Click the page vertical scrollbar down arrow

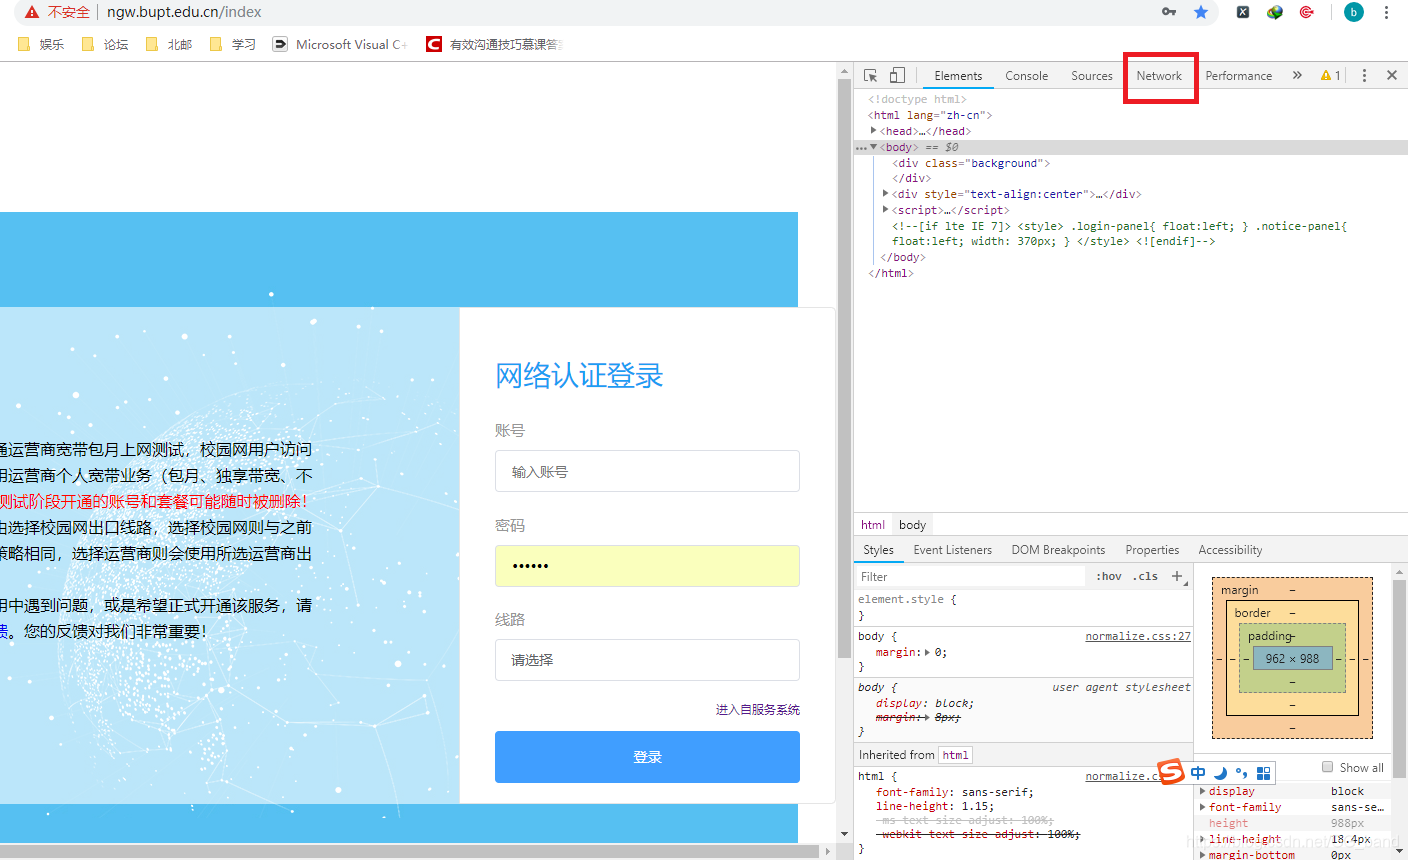tap(845, 833)
